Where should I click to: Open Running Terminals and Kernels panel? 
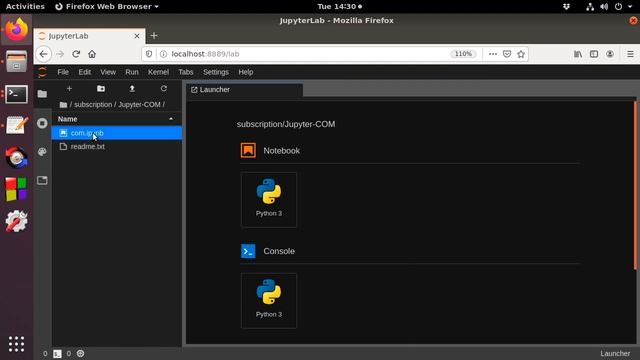click(42, 123)
